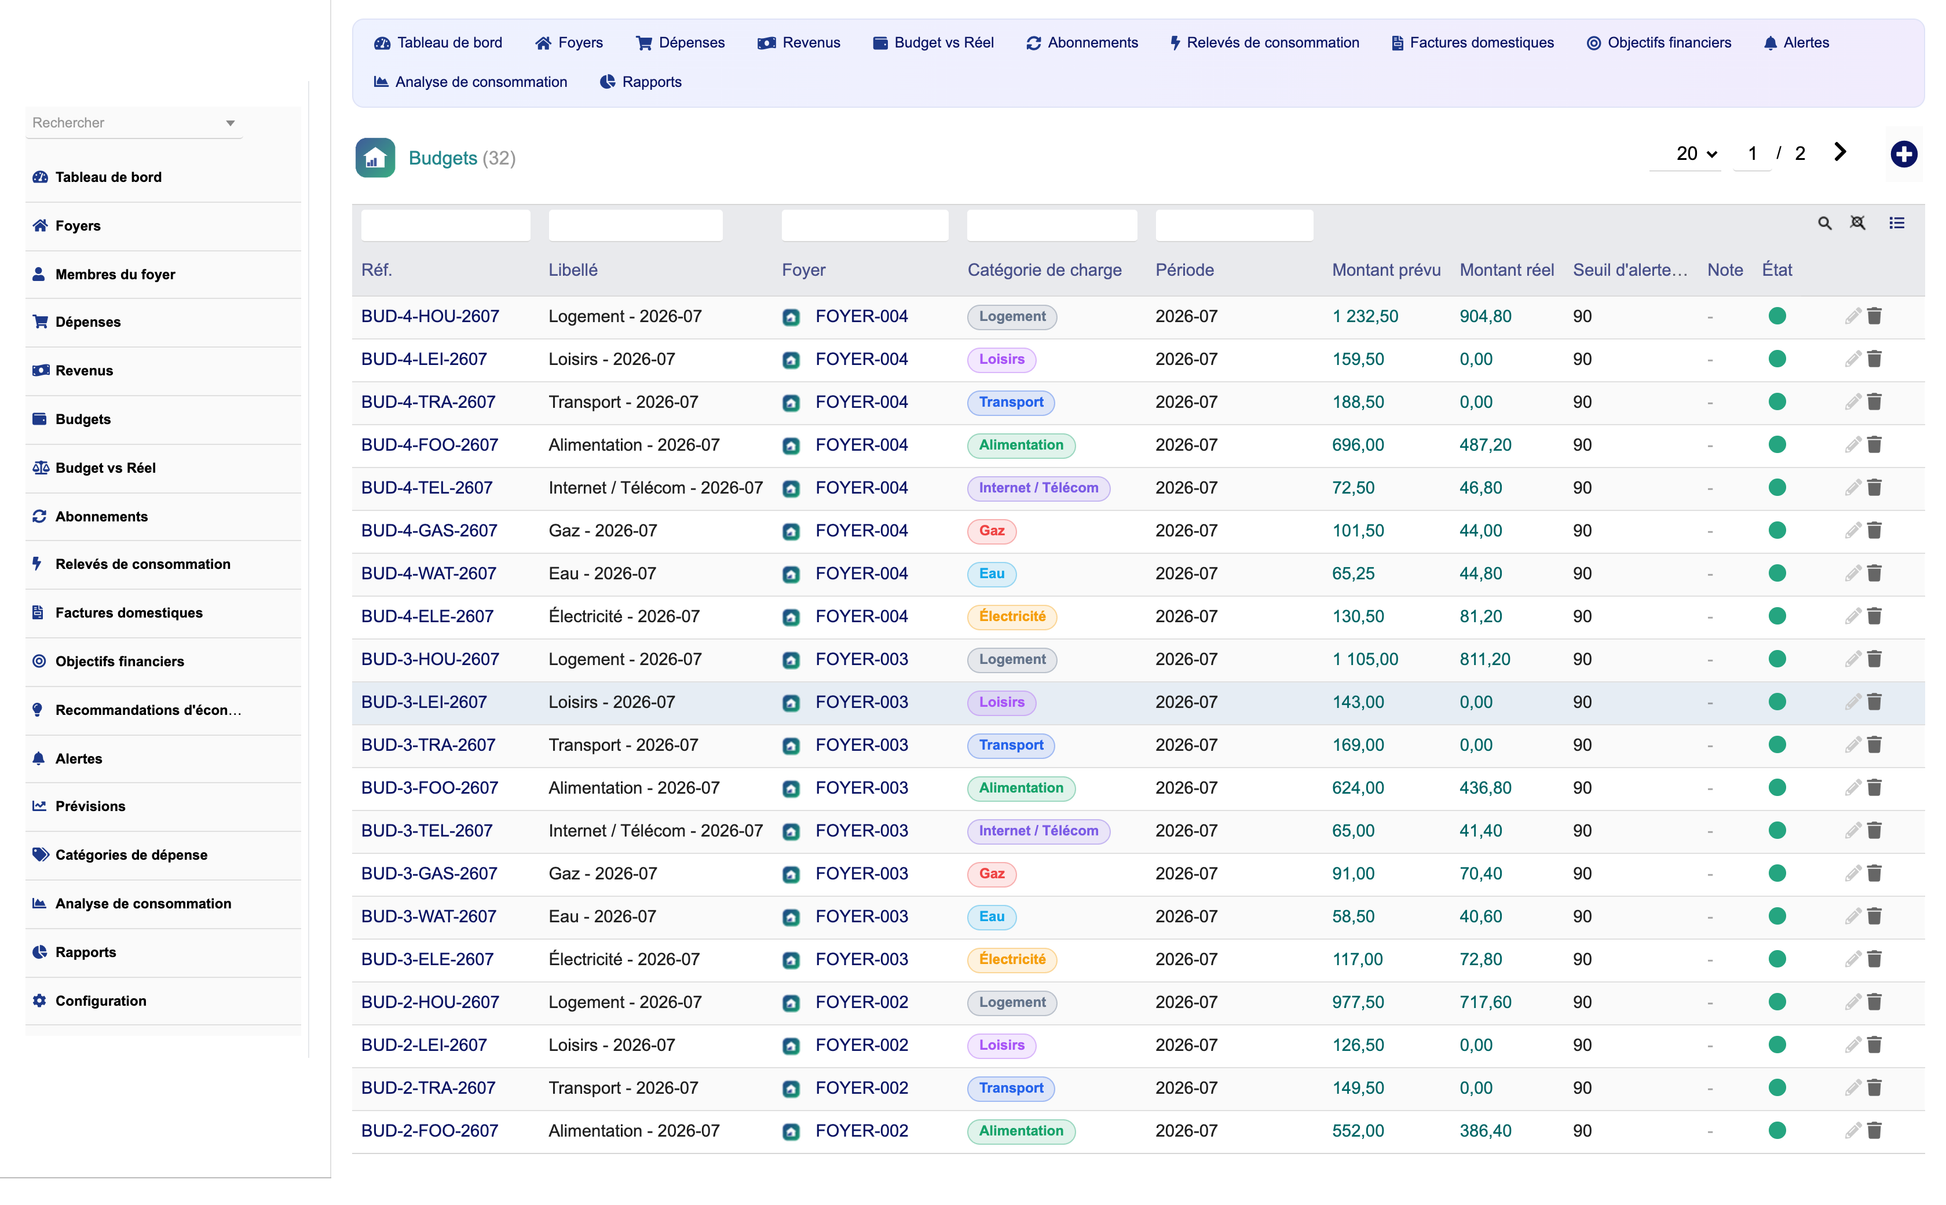
Task: Click the bell icon beside Alertes in the sidebar
Action: (39, 759)
